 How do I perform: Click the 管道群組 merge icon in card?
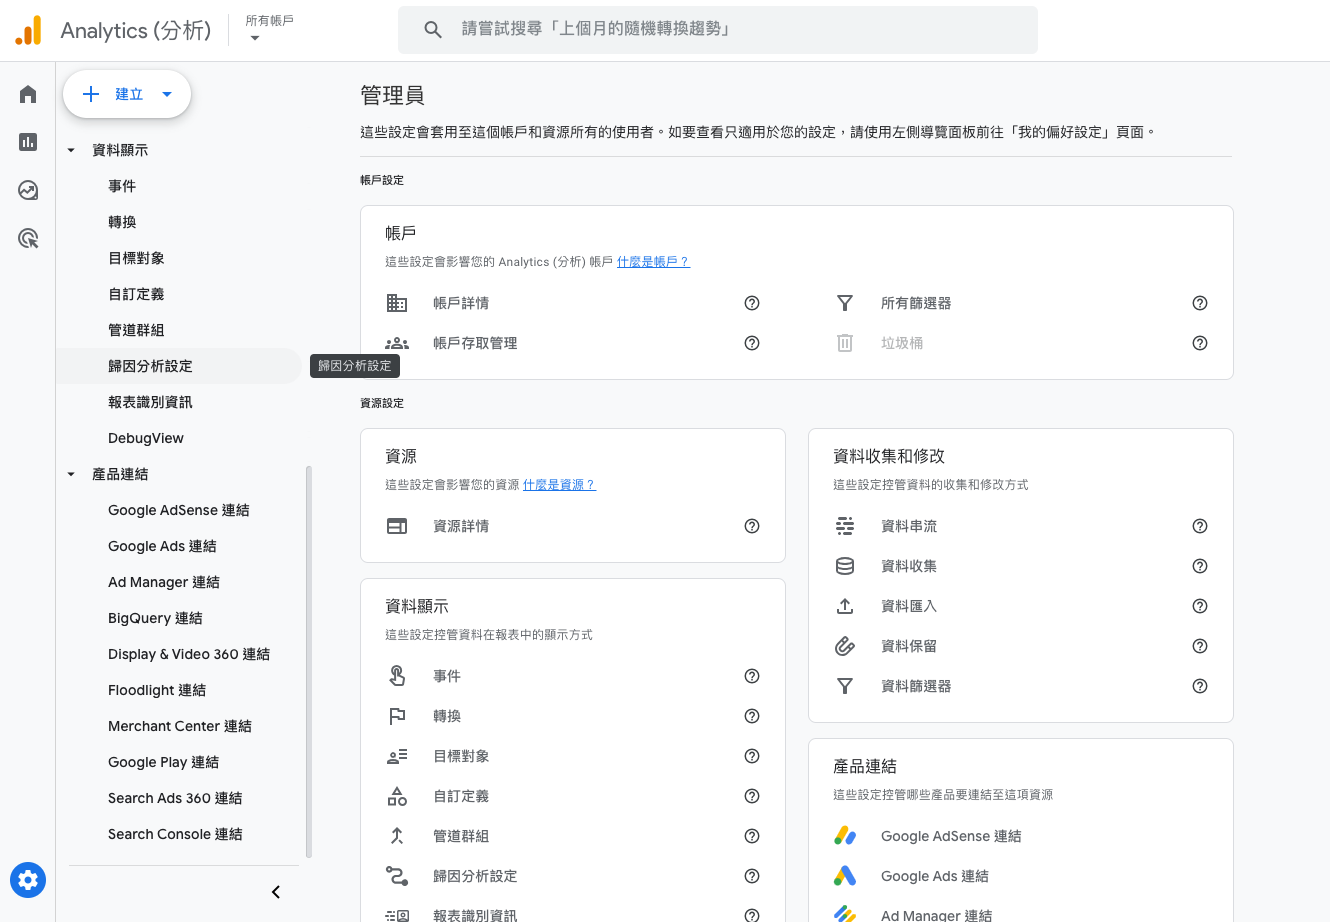(397, 836)
